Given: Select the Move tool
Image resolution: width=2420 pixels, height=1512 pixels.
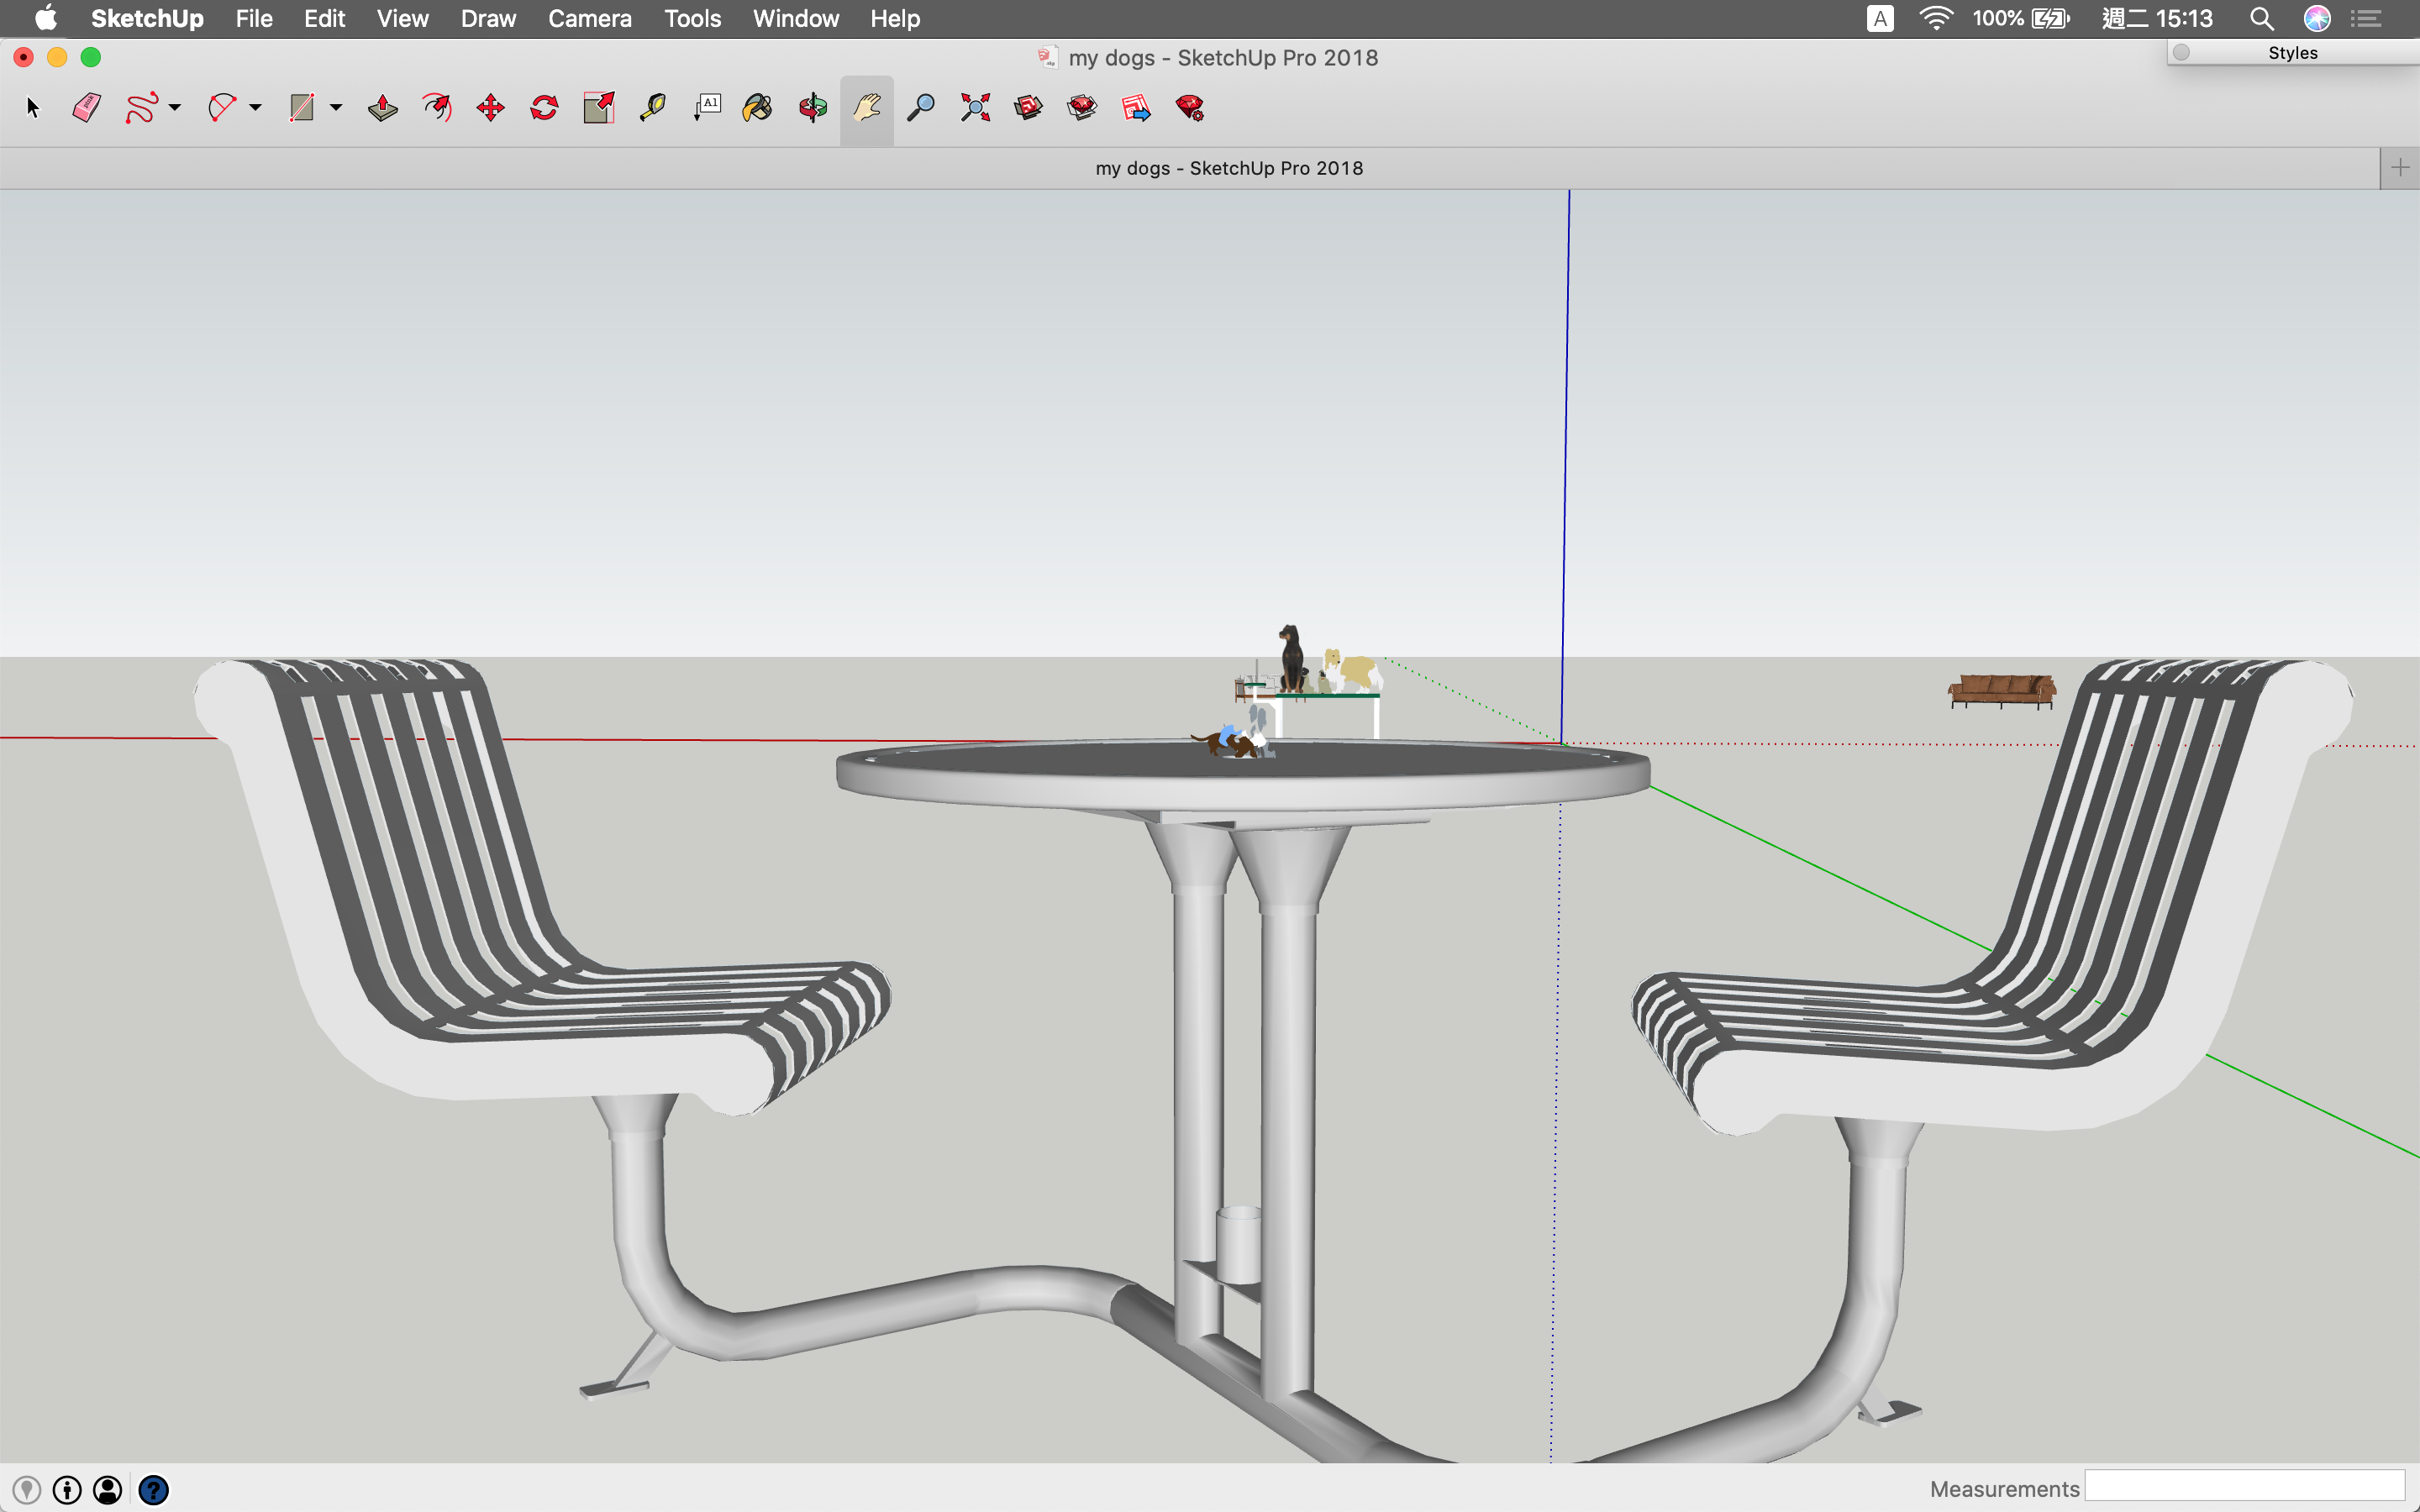Looking at the screenshot, I should (x=490, y=108).
